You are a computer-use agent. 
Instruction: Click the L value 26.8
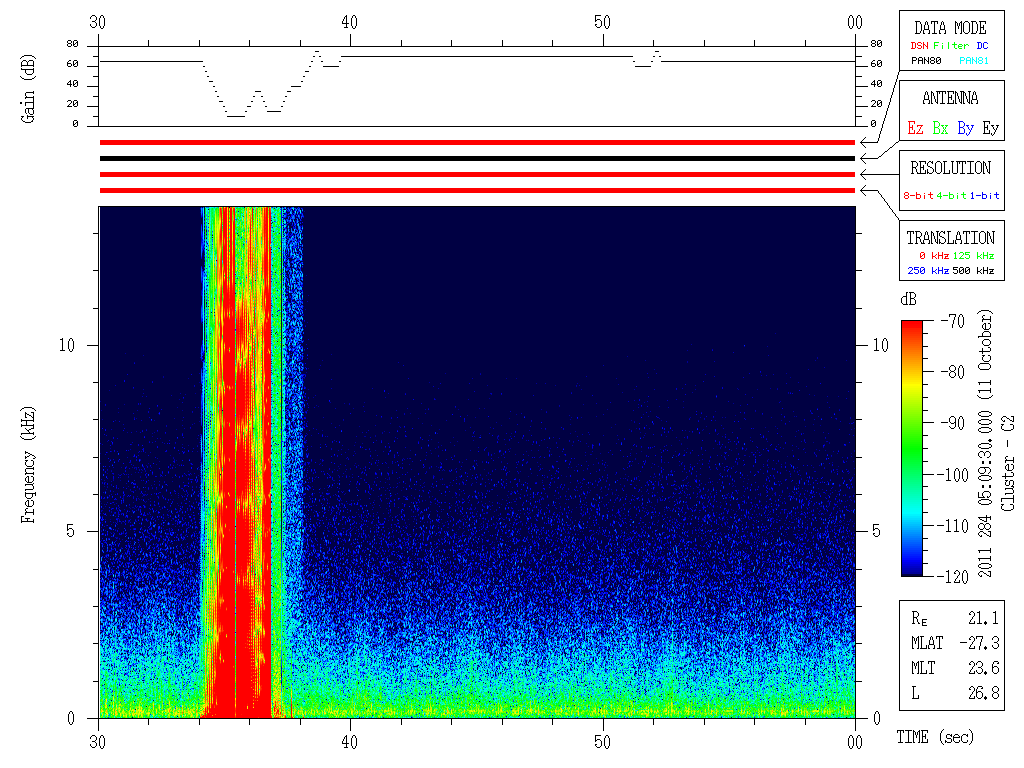click(x=984, y=692)
